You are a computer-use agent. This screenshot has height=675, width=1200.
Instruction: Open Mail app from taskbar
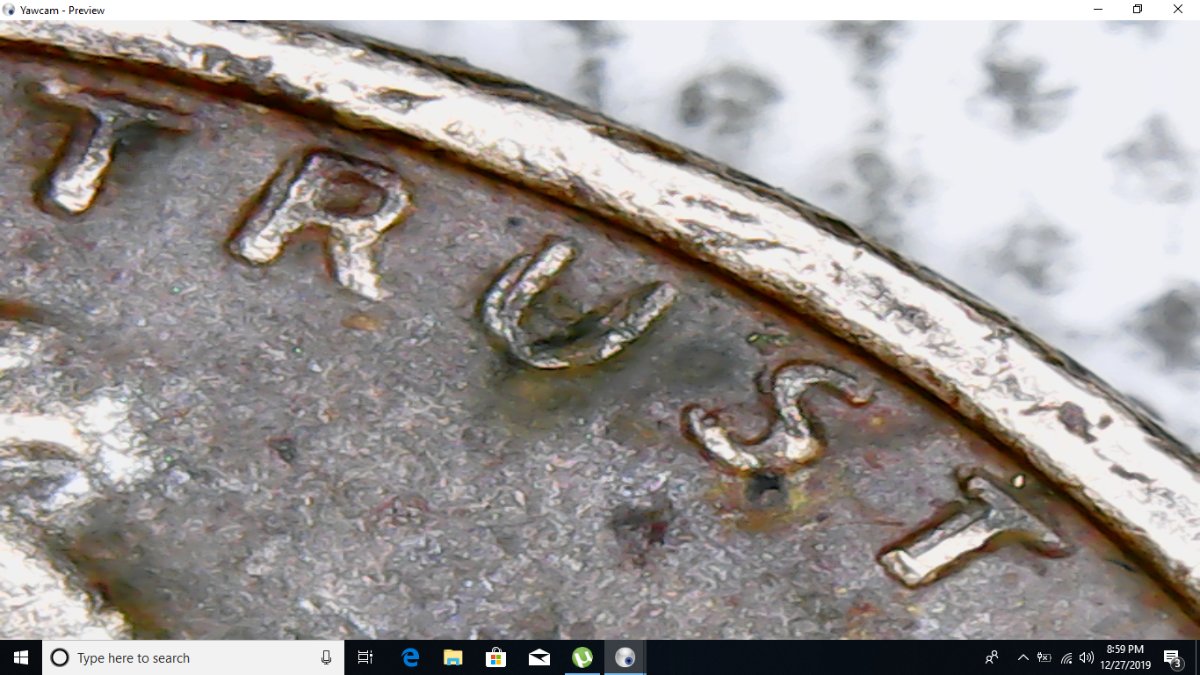pos(539,657)
